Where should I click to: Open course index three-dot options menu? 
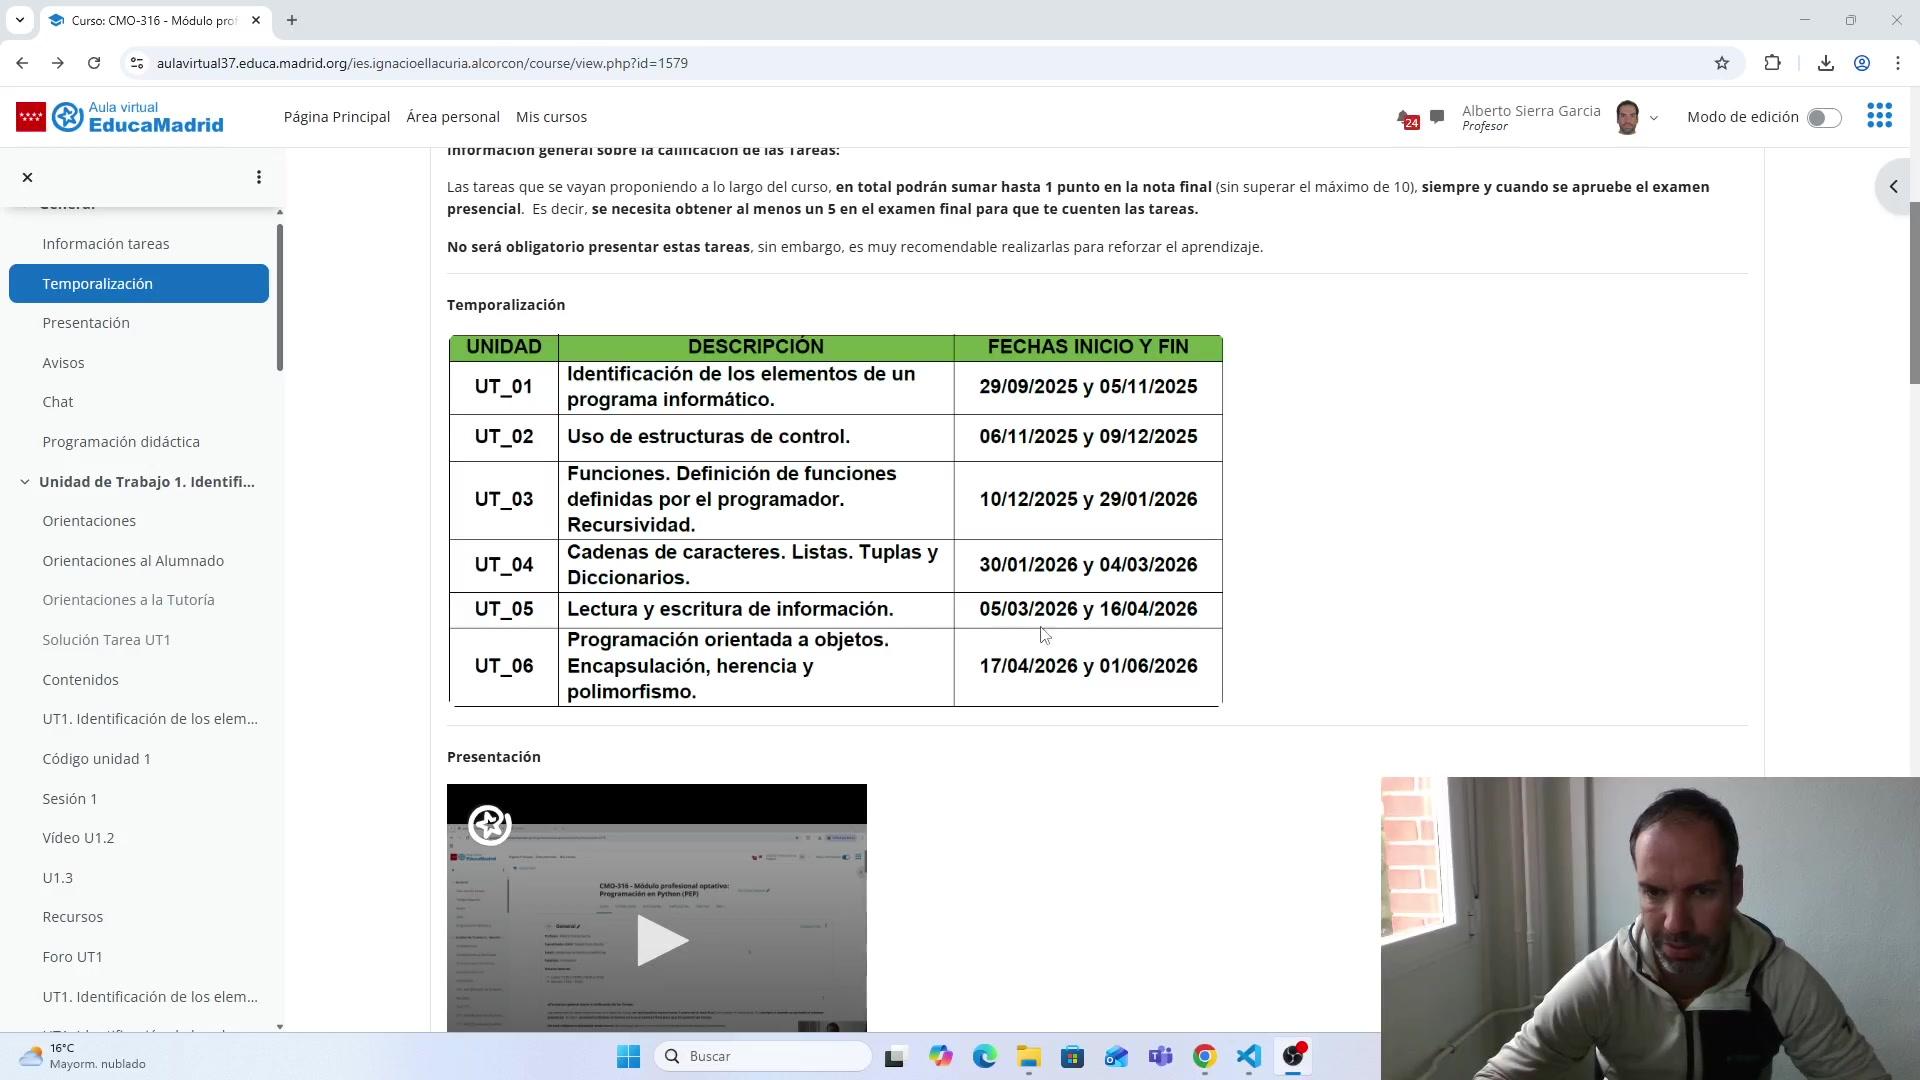click(259, 177)
